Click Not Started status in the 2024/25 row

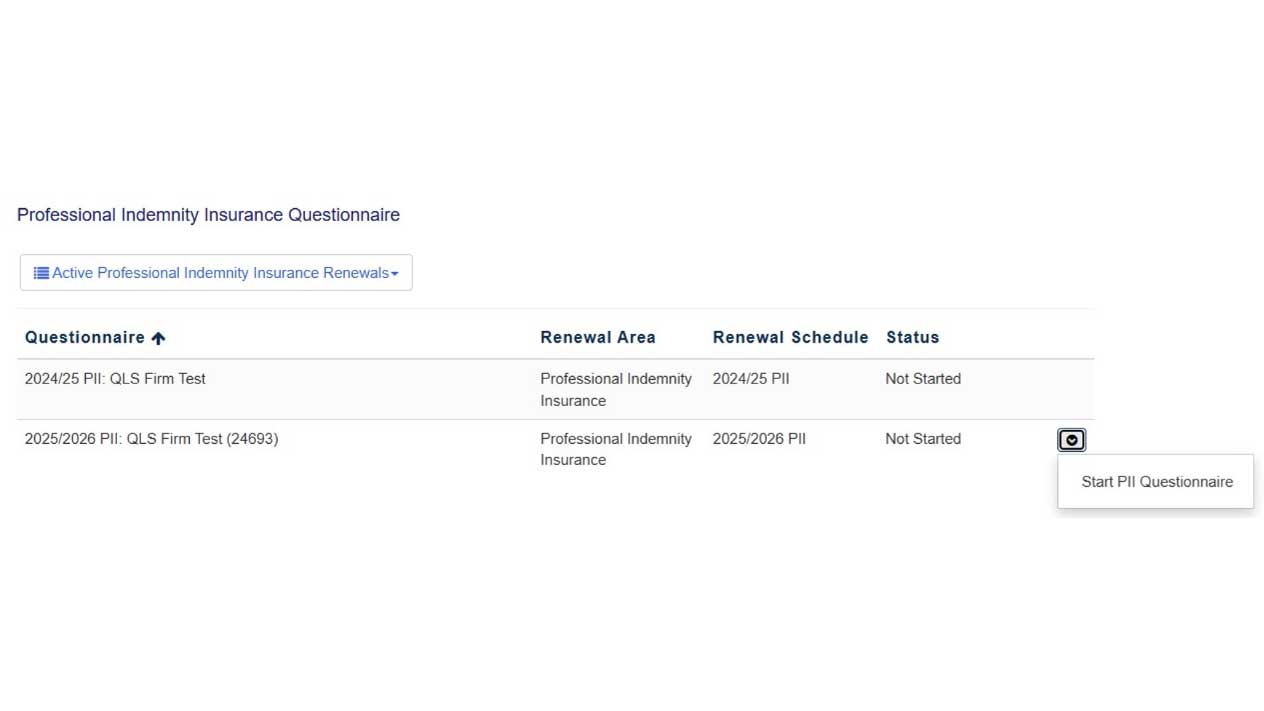click(922, 379)
